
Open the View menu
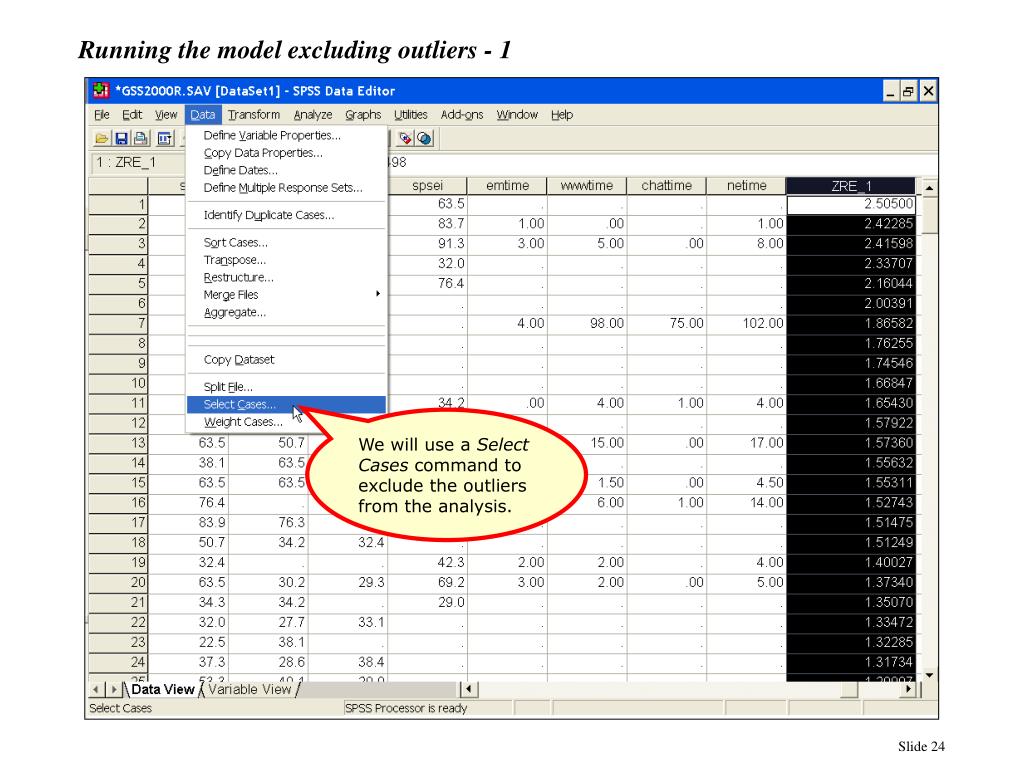point(166,115)
